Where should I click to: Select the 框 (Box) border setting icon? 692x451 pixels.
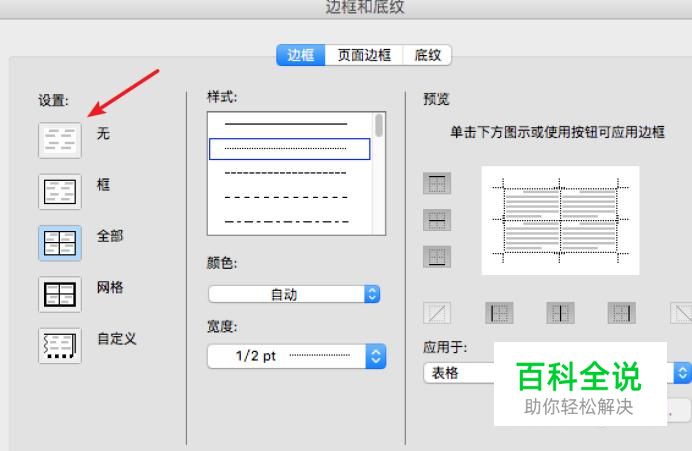60,192
